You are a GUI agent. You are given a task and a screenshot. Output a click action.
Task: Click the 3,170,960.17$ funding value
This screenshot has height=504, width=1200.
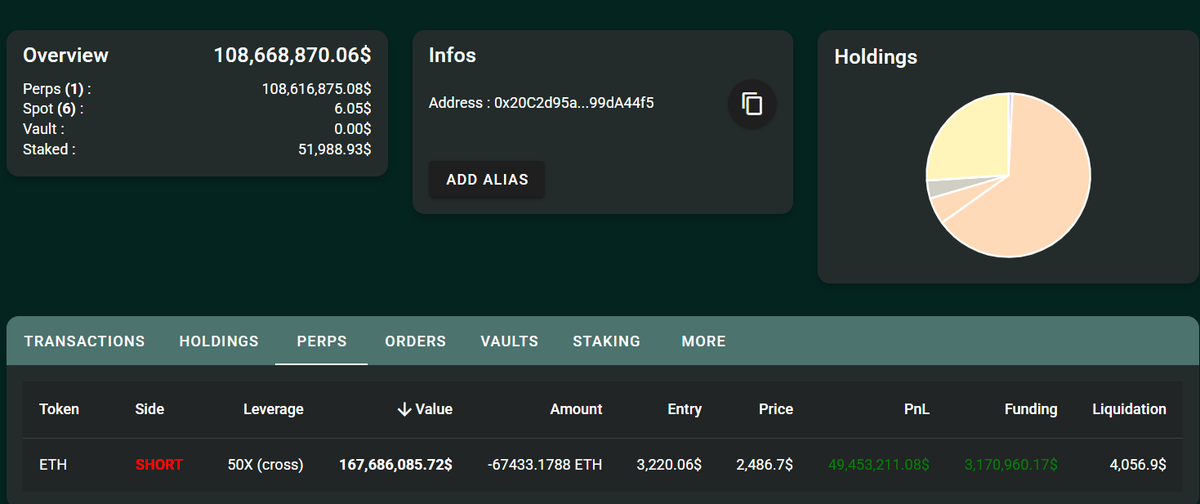coord(1010,465)
